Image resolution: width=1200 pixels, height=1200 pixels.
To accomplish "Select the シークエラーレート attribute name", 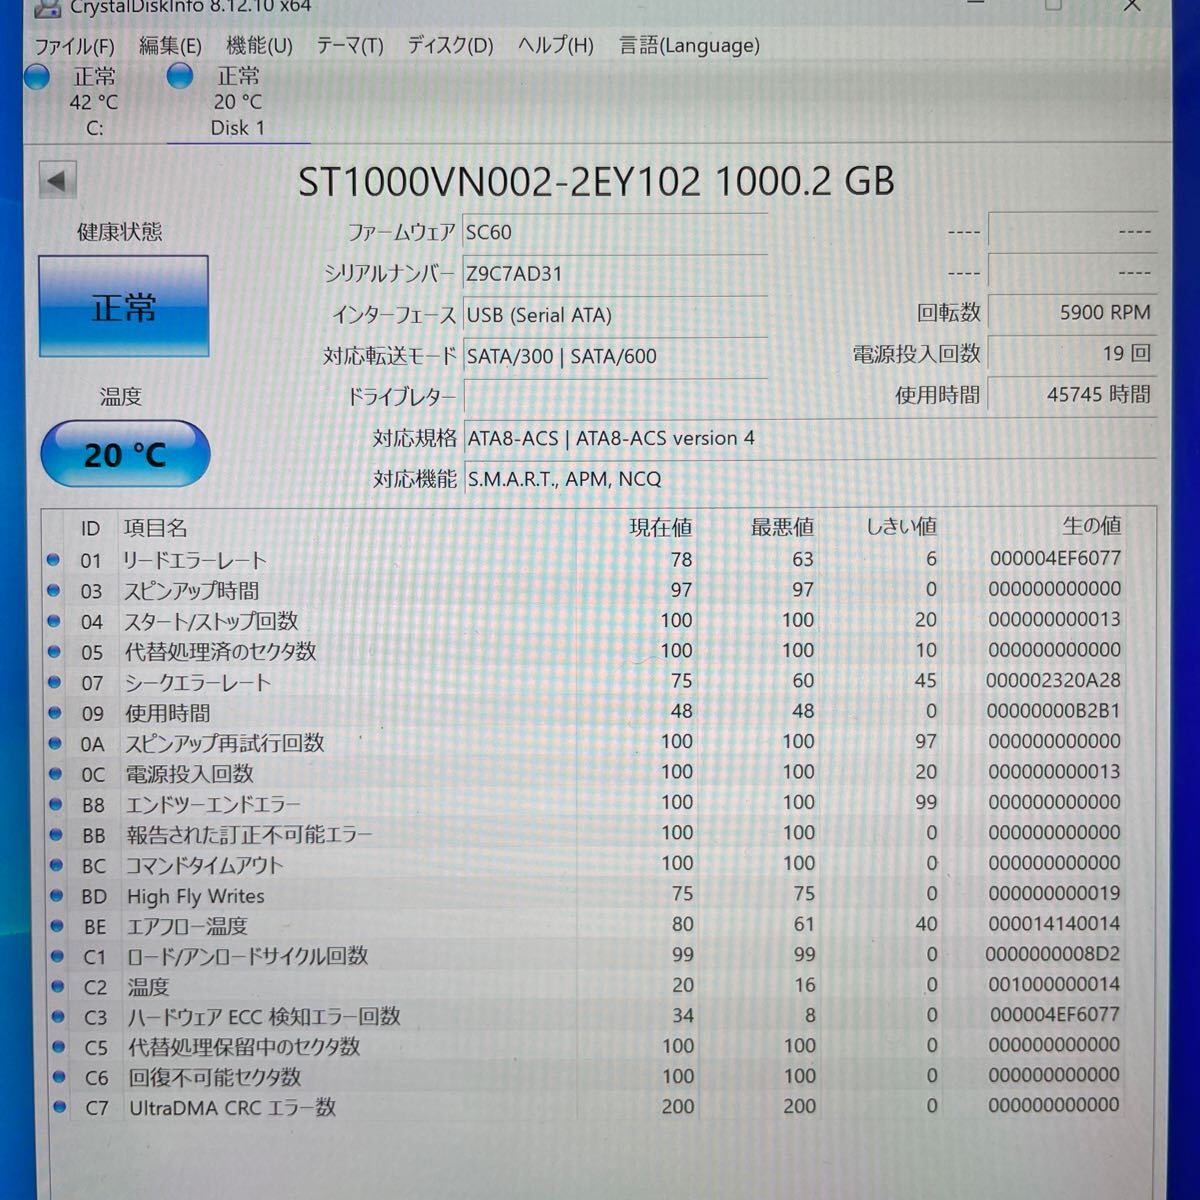I will (x=198, y=683).
